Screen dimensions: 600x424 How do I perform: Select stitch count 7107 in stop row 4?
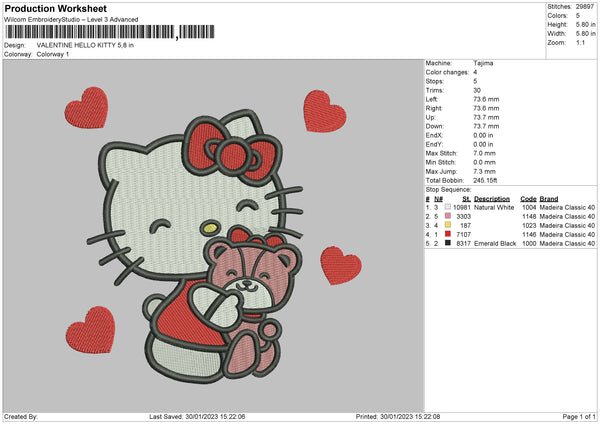click(x=464, y=235)
